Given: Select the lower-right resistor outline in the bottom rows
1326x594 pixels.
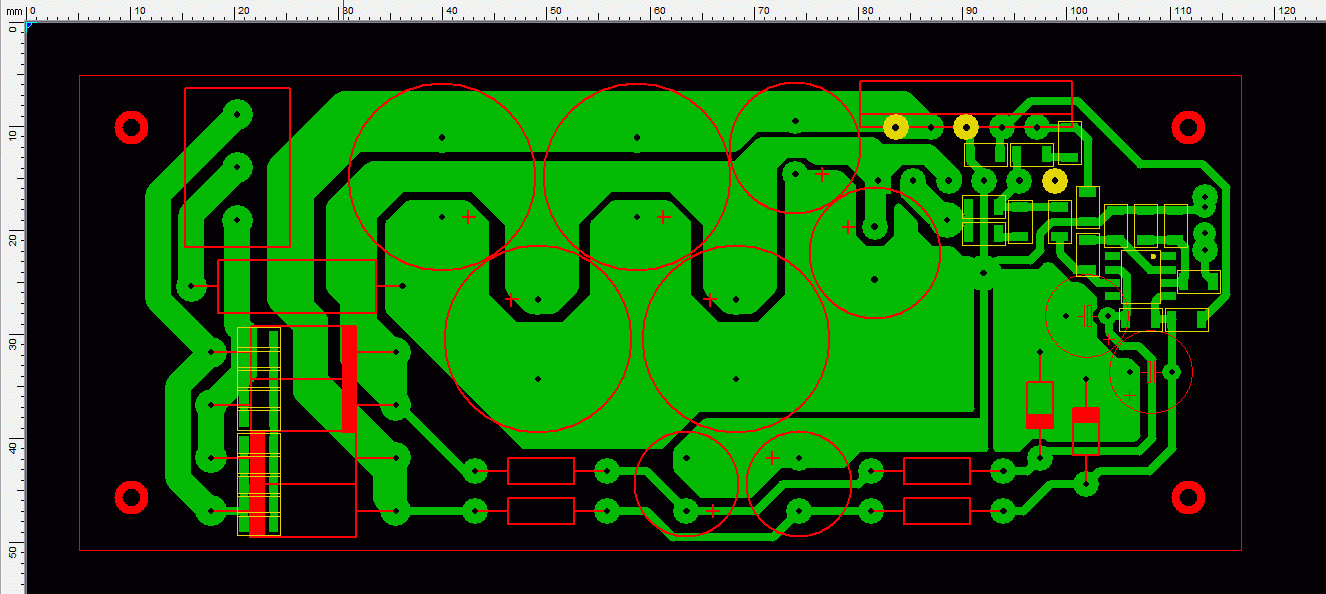Looking at the screenshot, I should click(937, 511).
